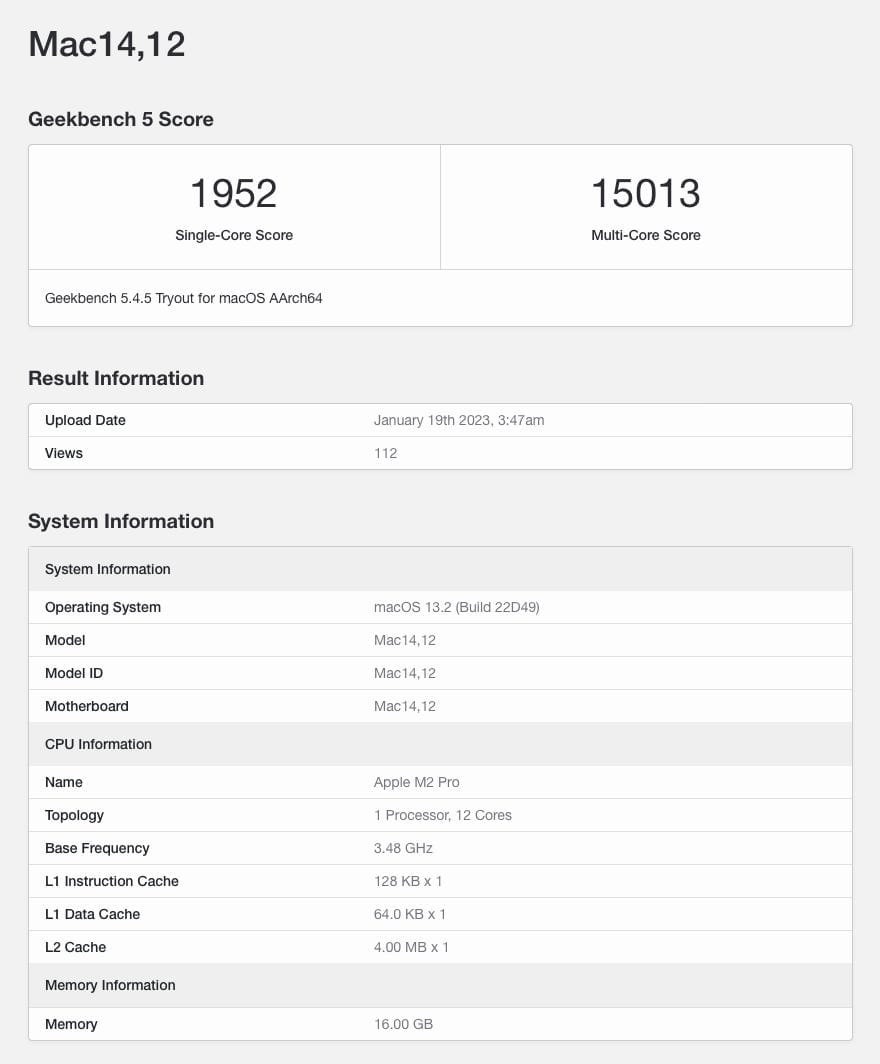Click the Base Frequency label

click(97, 848)
